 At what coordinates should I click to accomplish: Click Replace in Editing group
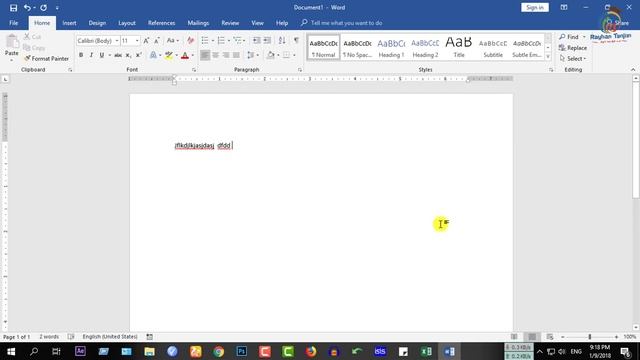573,48
